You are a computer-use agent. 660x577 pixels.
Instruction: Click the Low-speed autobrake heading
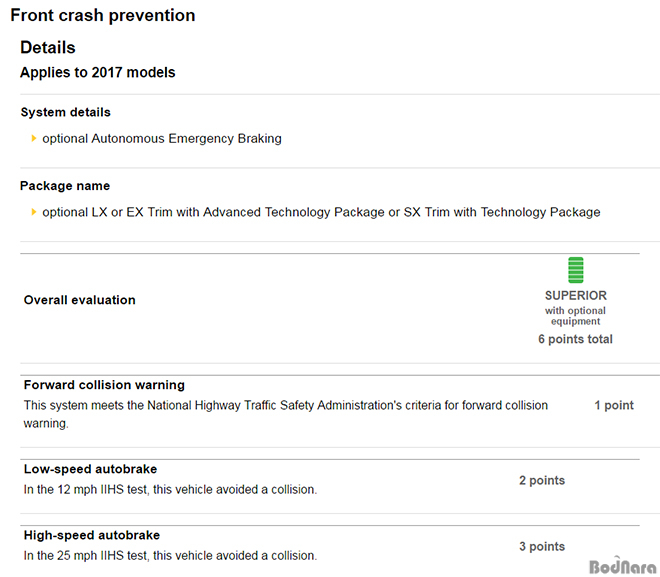tap(90, 469)
